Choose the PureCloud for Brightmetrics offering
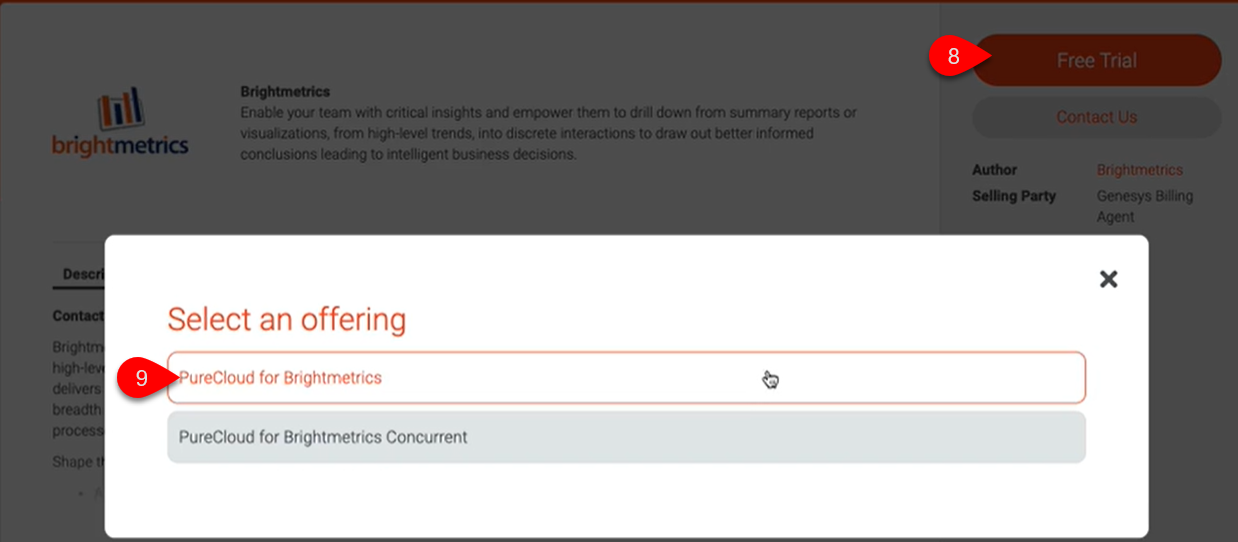 626,378
